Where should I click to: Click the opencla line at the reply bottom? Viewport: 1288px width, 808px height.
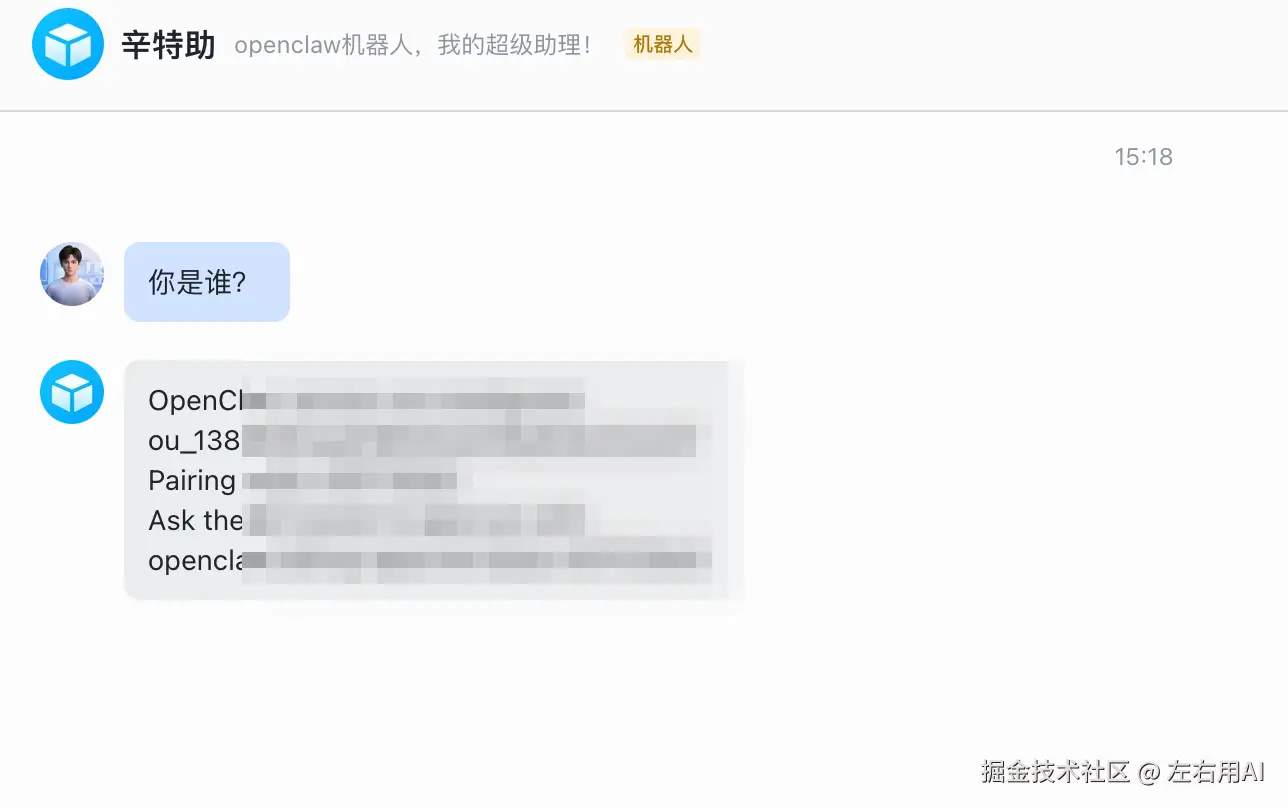429,560
